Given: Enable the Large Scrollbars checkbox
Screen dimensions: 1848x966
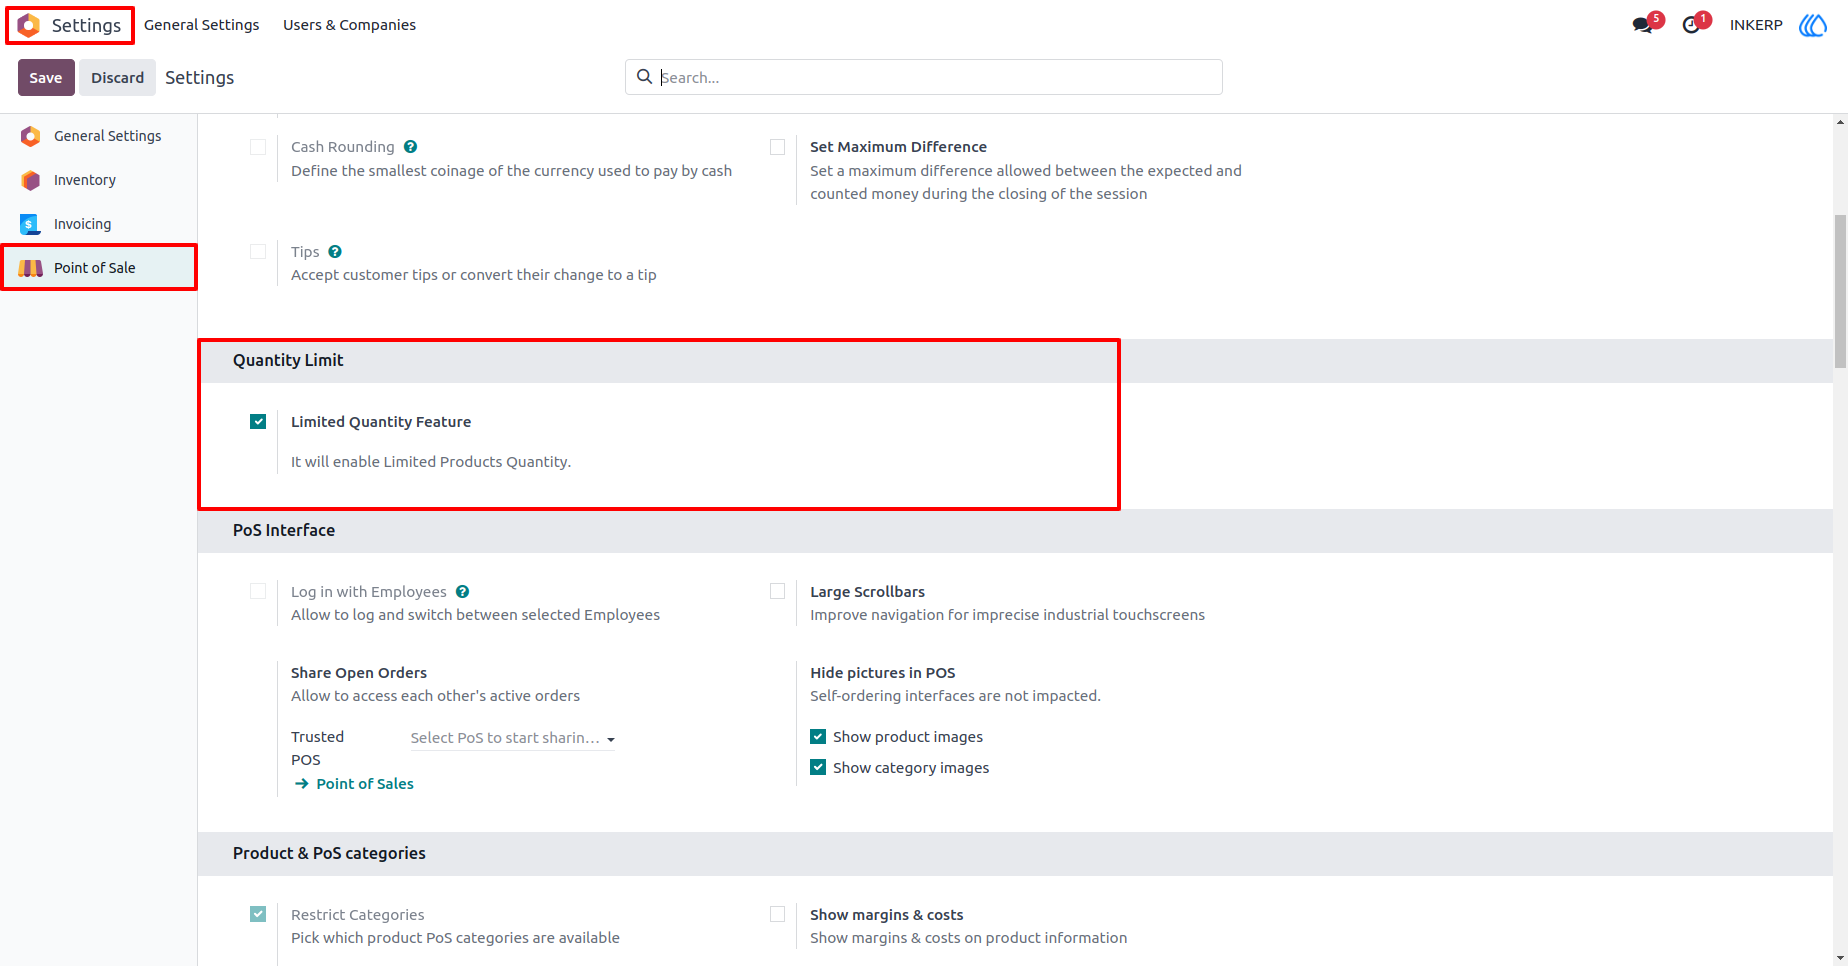Looking at the screenshot, I should pos(777,592).
